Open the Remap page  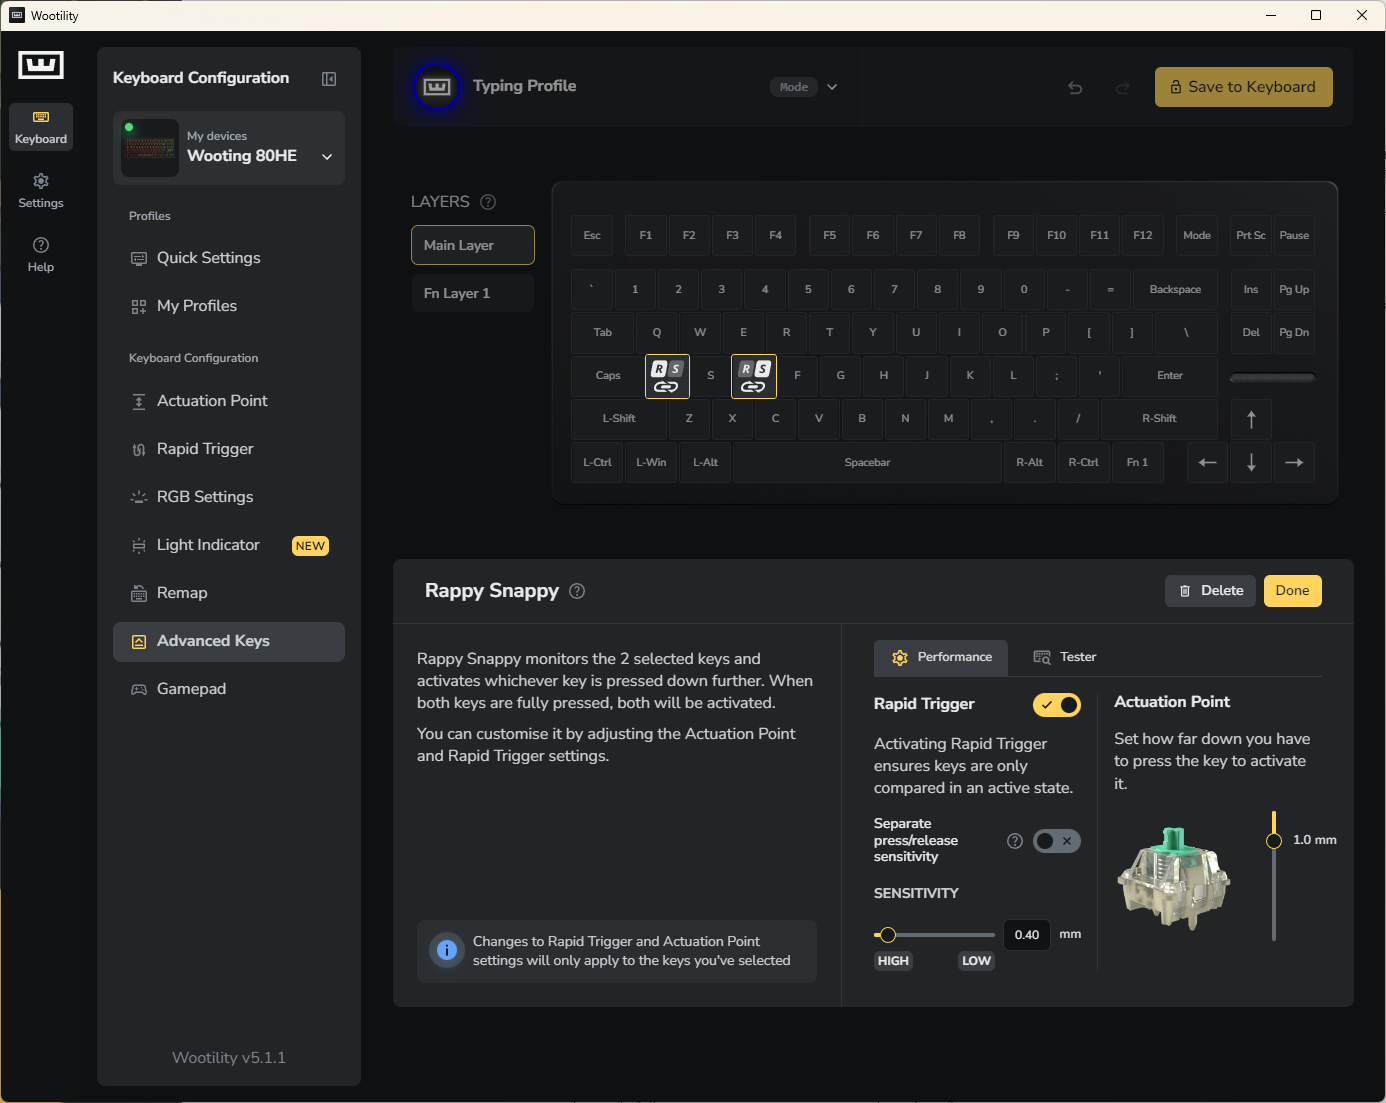pos(229,593)
